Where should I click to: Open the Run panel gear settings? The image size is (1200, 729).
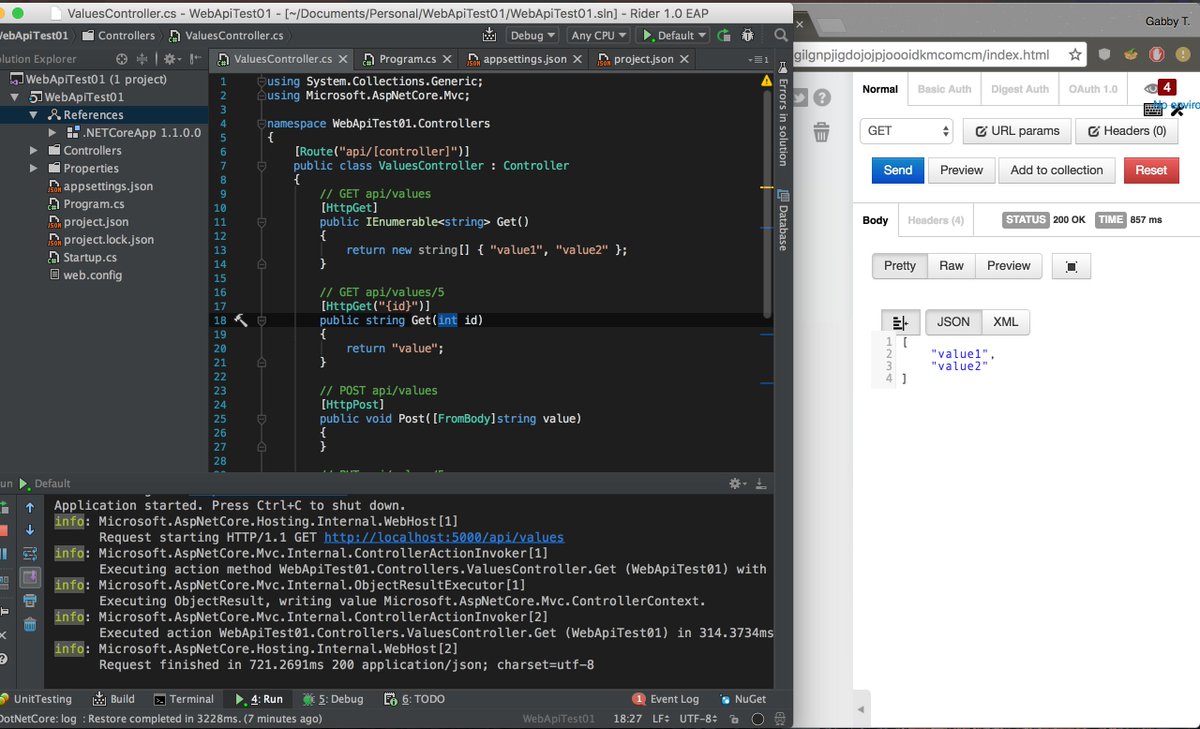(738, 483)
